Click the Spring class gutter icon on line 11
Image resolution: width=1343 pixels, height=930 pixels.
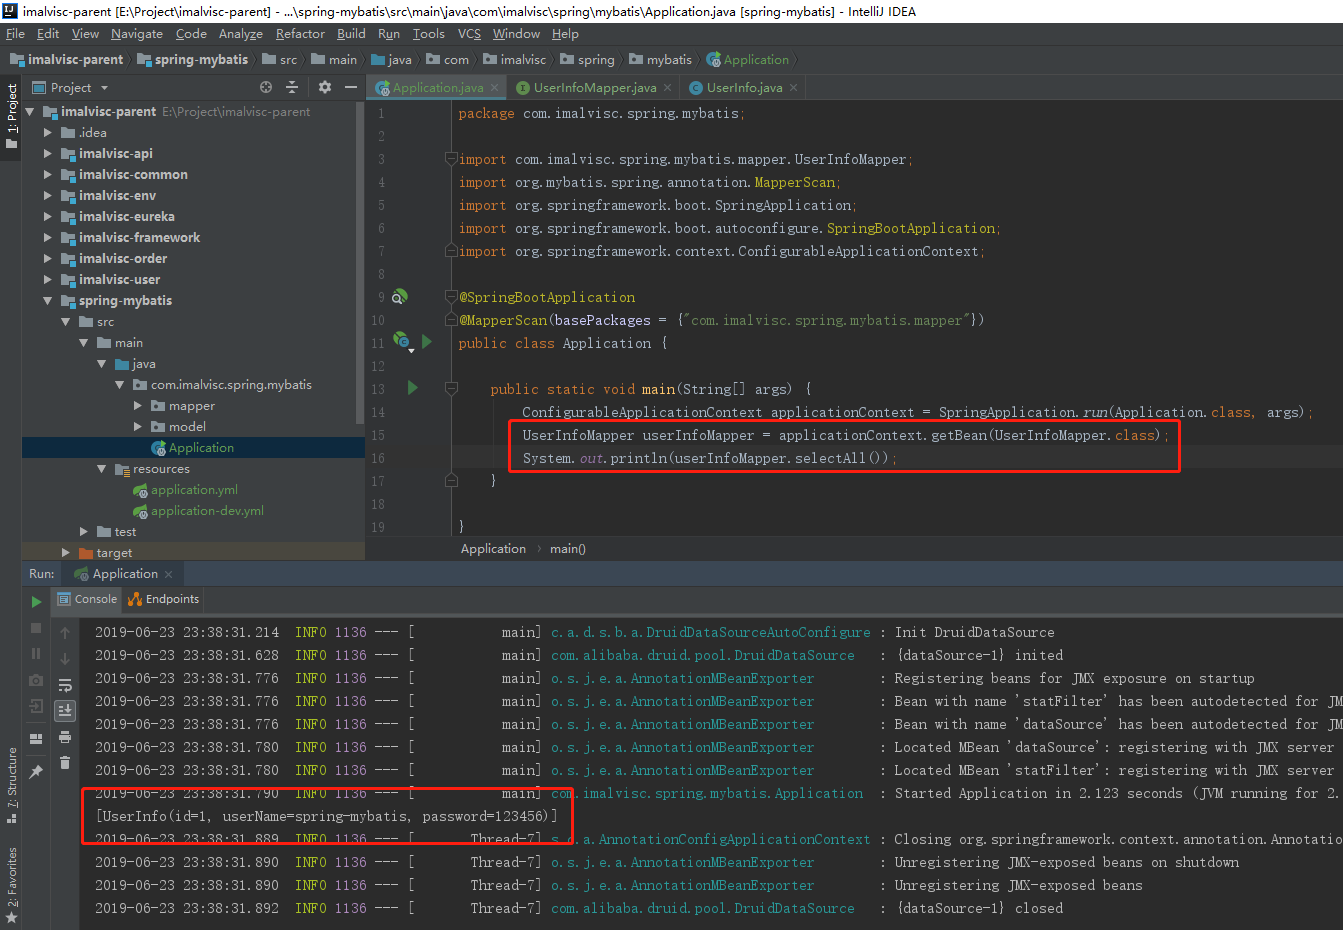tap(402, 342)
